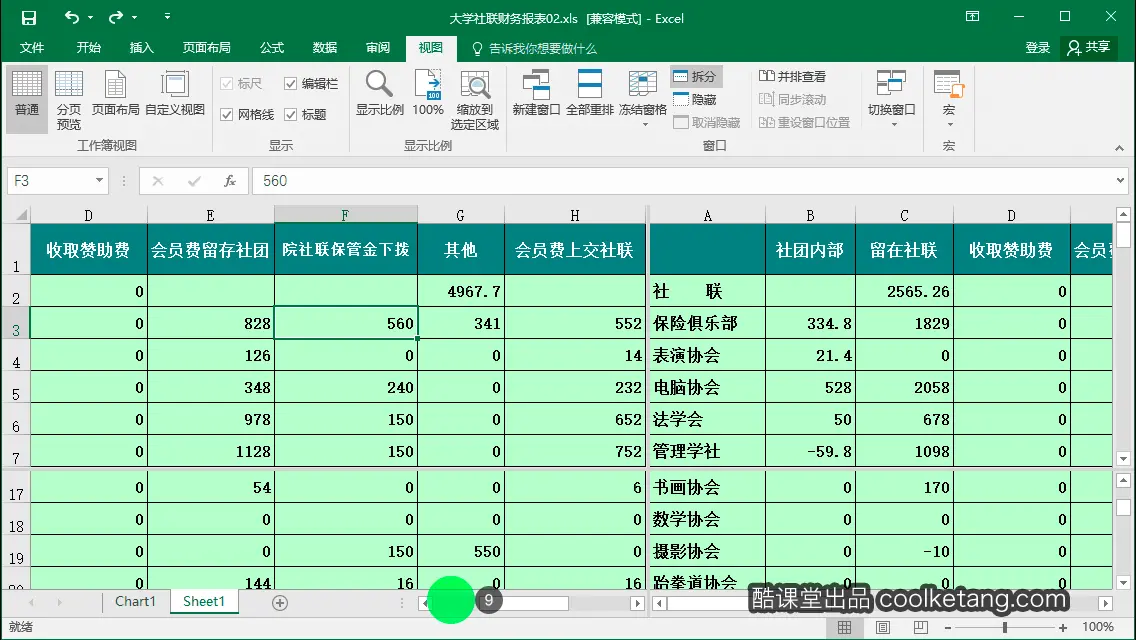1136x640 pixels.
Task: Open the Insert (插入) tab
Action: pyautogui.click(x=141, y=48)
